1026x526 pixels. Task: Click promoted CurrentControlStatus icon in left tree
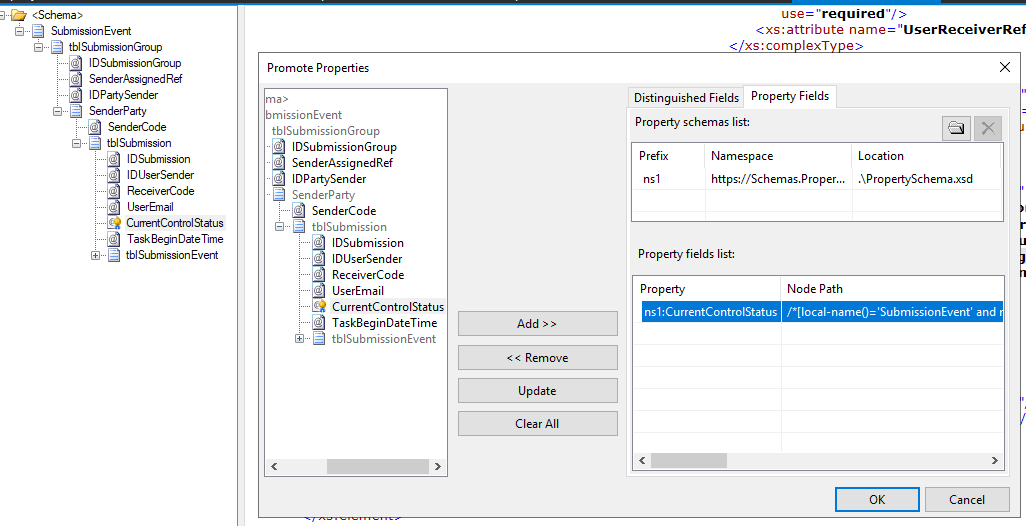point(114,223)
